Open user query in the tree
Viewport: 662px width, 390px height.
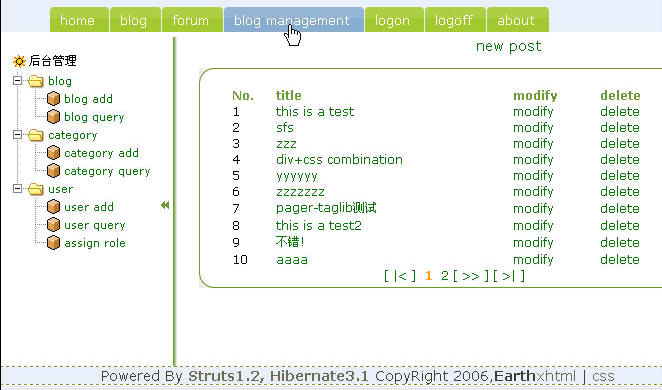[x=95, y=225]
